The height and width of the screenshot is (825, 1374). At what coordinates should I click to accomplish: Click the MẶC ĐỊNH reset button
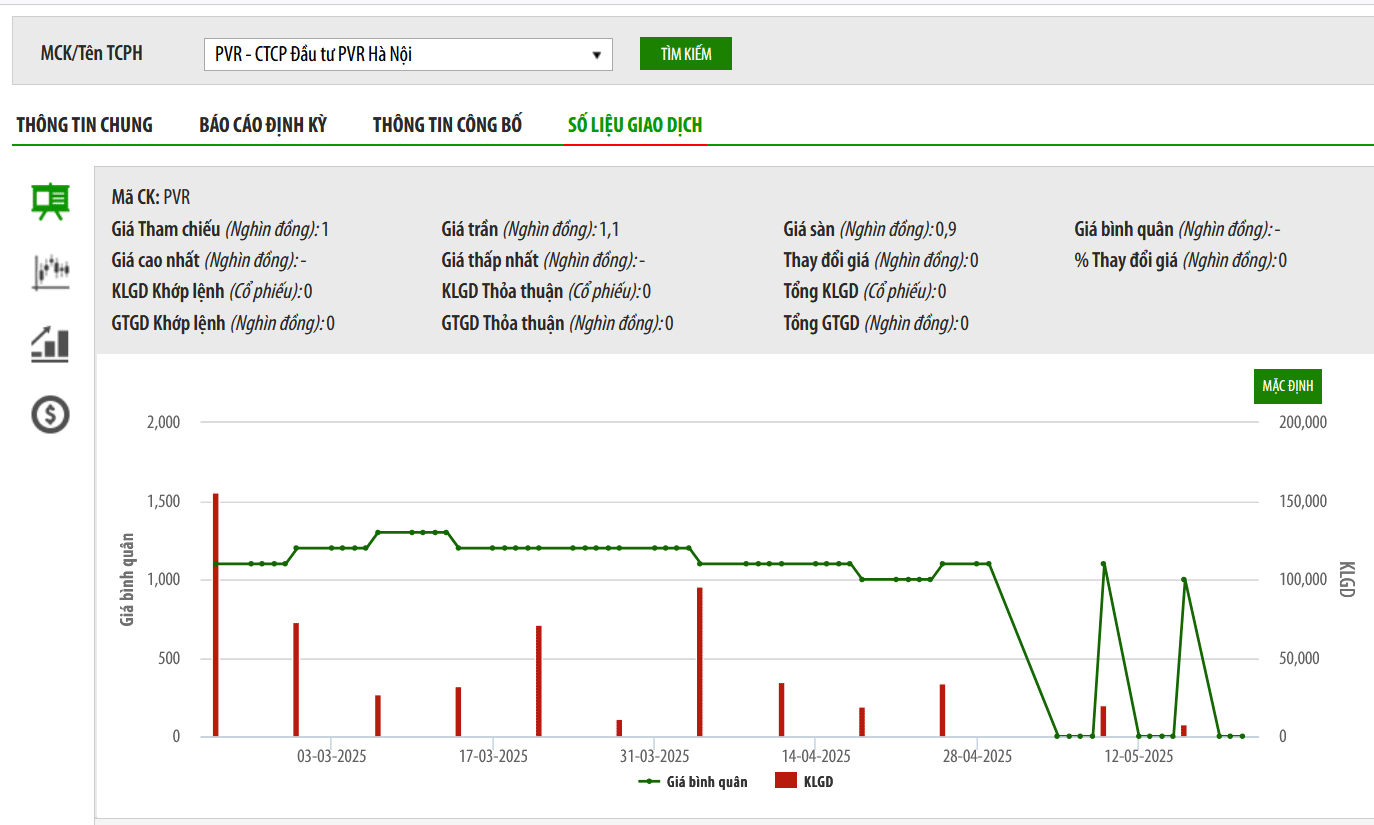click(1288, 386)
